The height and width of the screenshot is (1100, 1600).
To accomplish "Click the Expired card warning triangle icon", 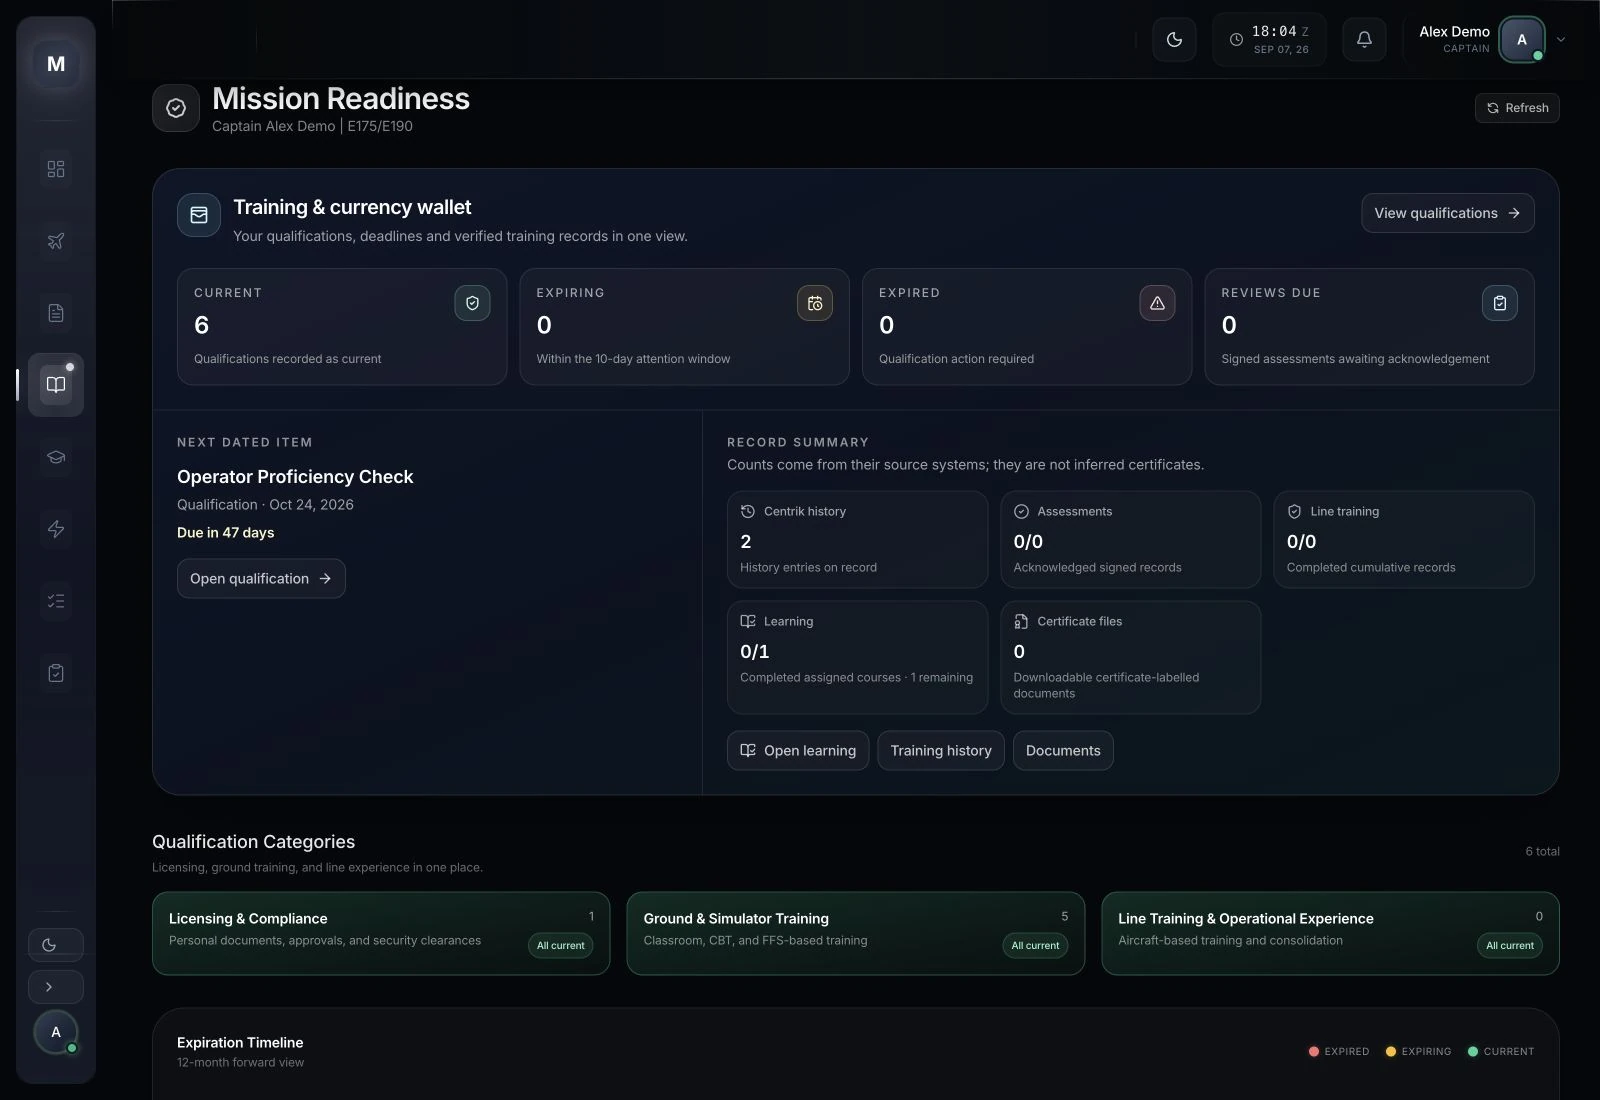I will 1157,303.
